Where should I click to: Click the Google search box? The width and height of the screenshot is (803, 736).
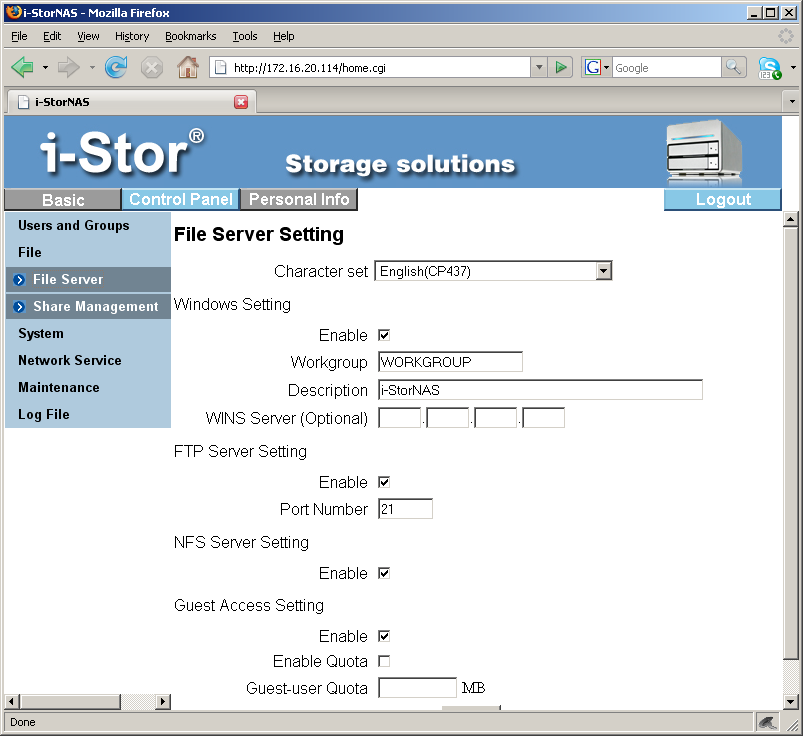[666, 67]
